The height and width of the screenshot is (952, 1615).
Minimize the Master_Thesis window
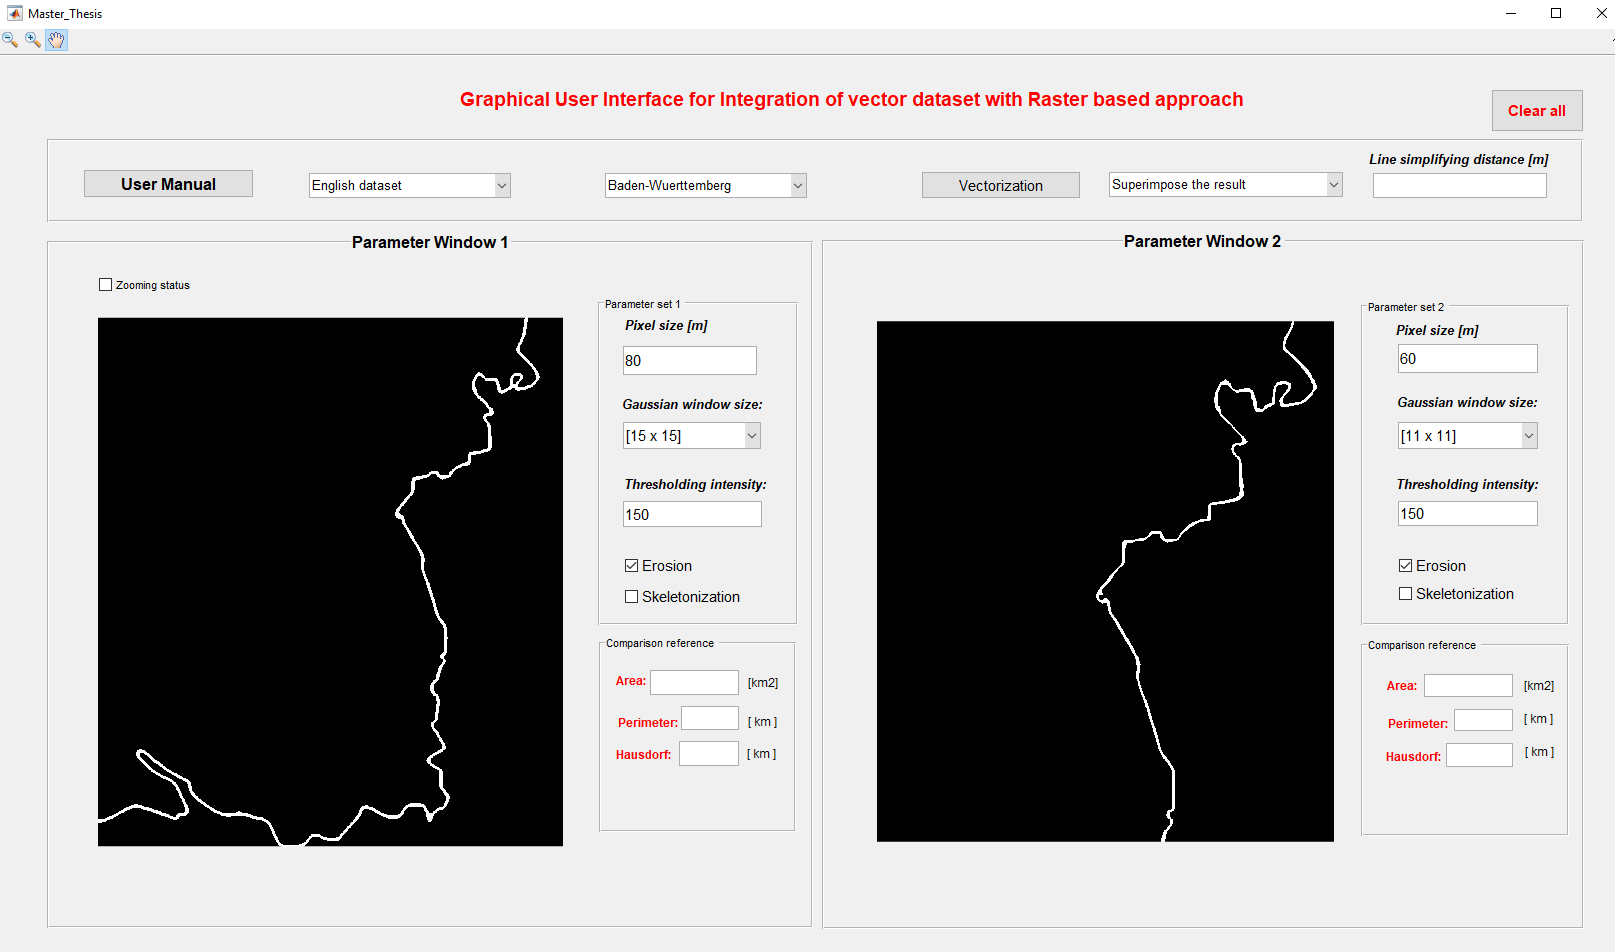(x=1510, y=13)
